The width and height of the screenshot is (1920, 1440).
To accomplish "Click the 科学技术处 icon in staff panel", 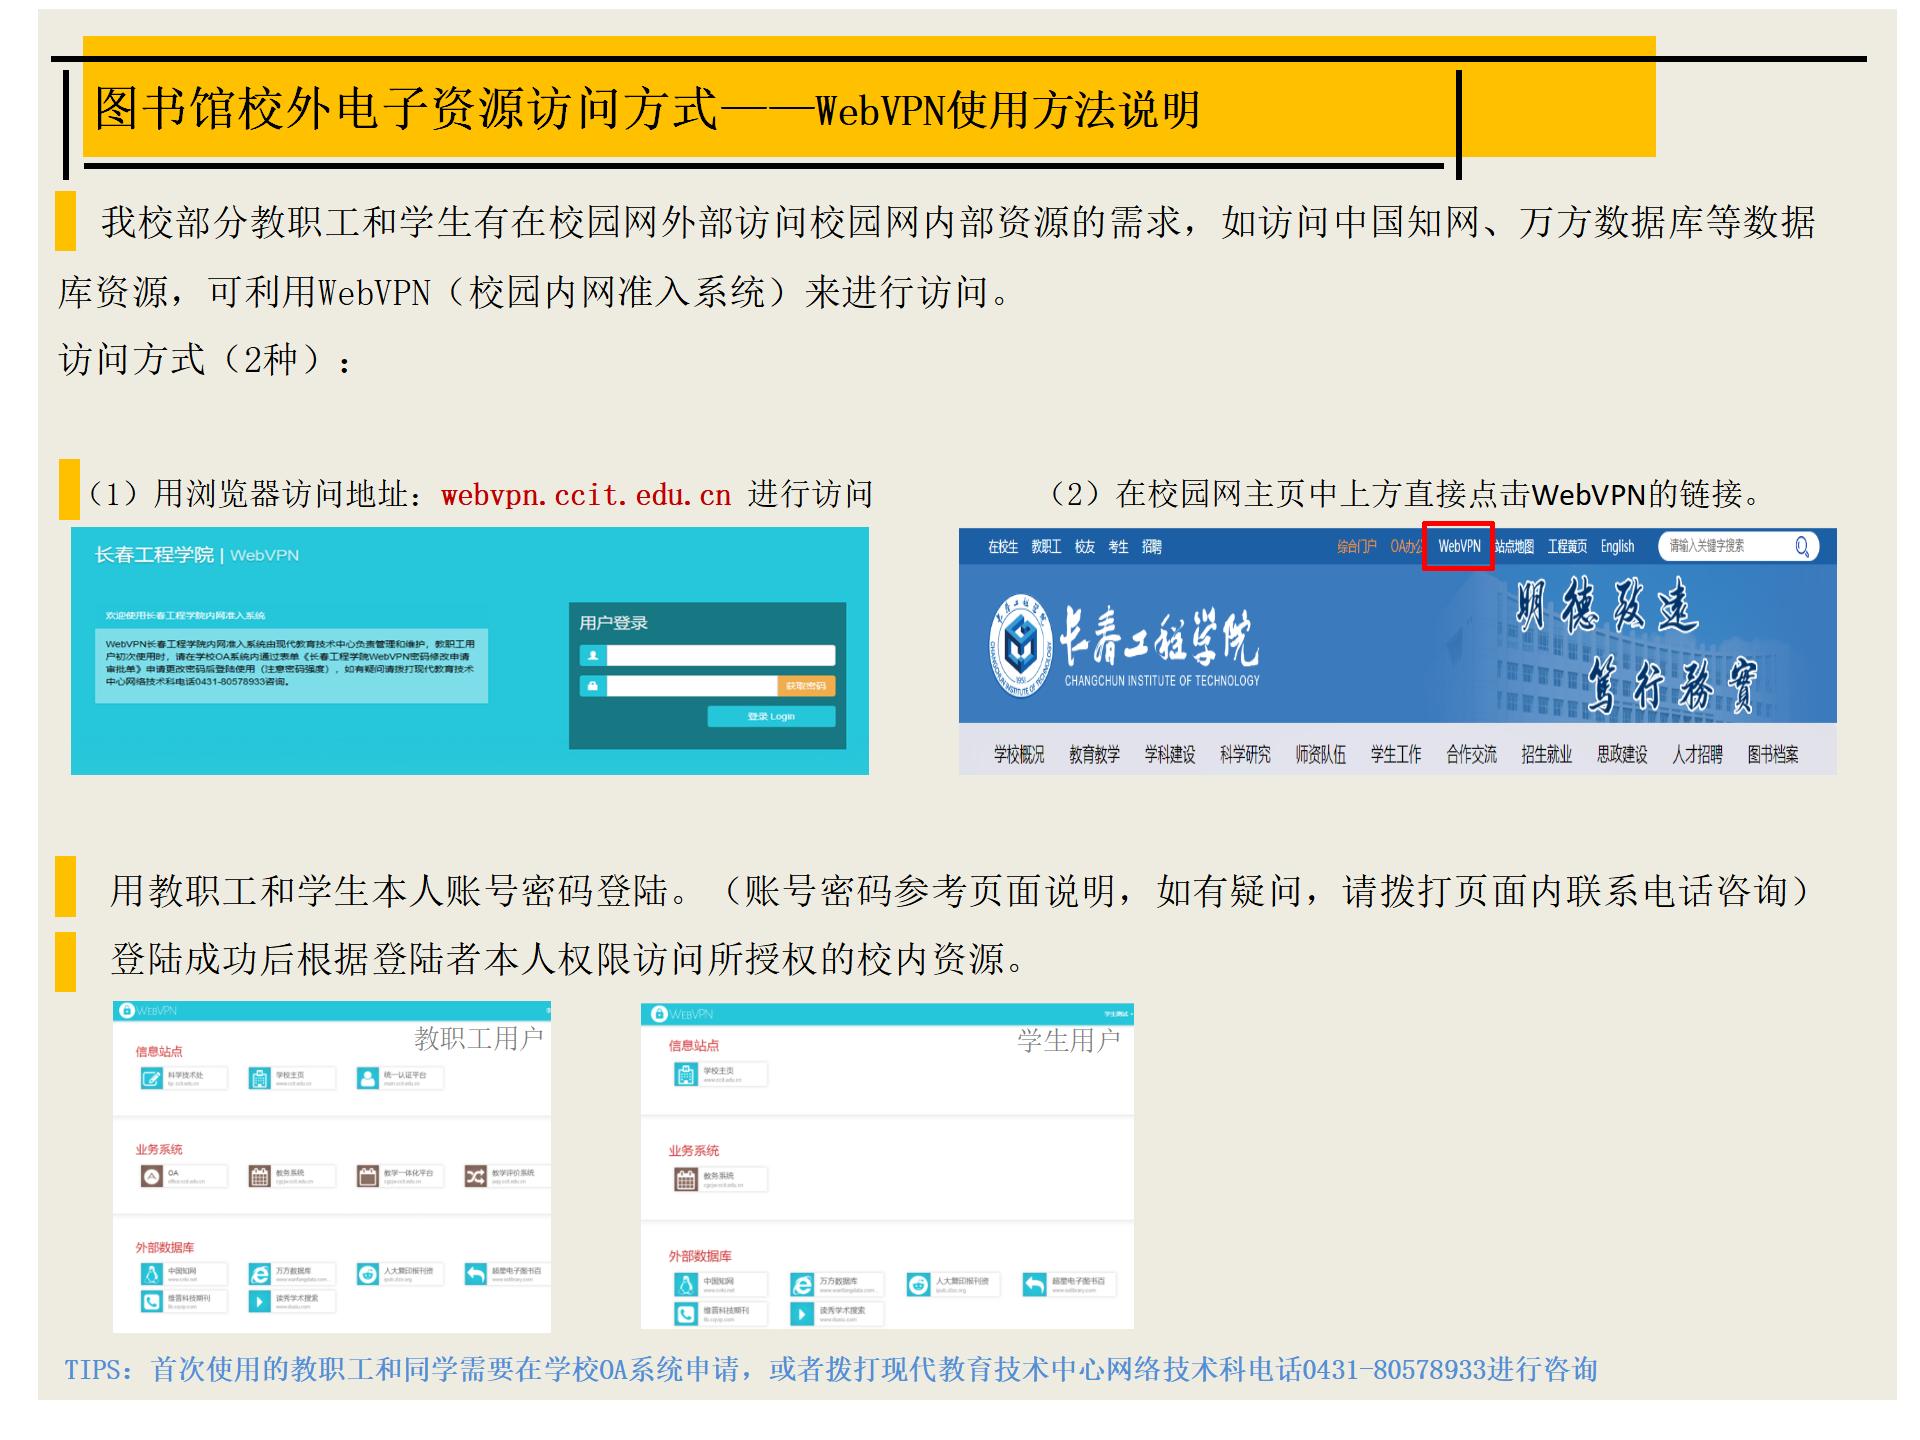I will tap(151, 1078).
